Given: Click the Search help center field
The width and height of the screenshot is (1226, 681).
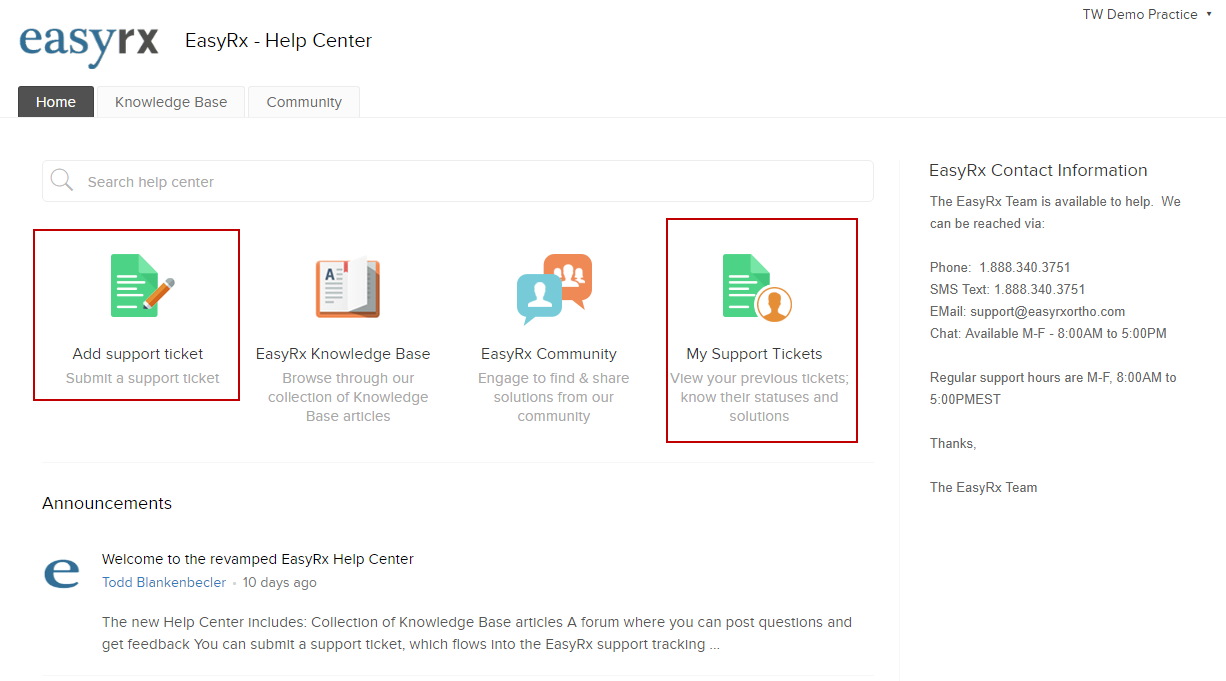Looking at the screenshot, I should [x=458, y=181].
